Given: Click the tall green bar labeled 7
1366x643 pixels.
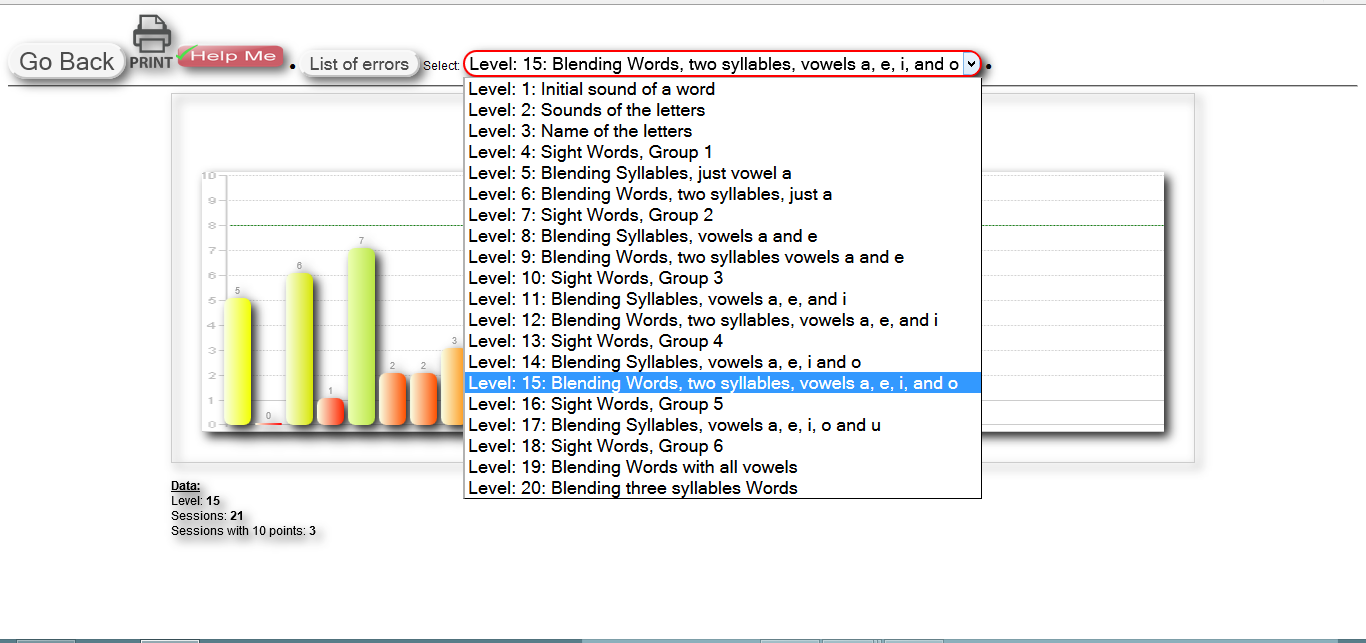Looking at the screenshot, I should (361, 336).
